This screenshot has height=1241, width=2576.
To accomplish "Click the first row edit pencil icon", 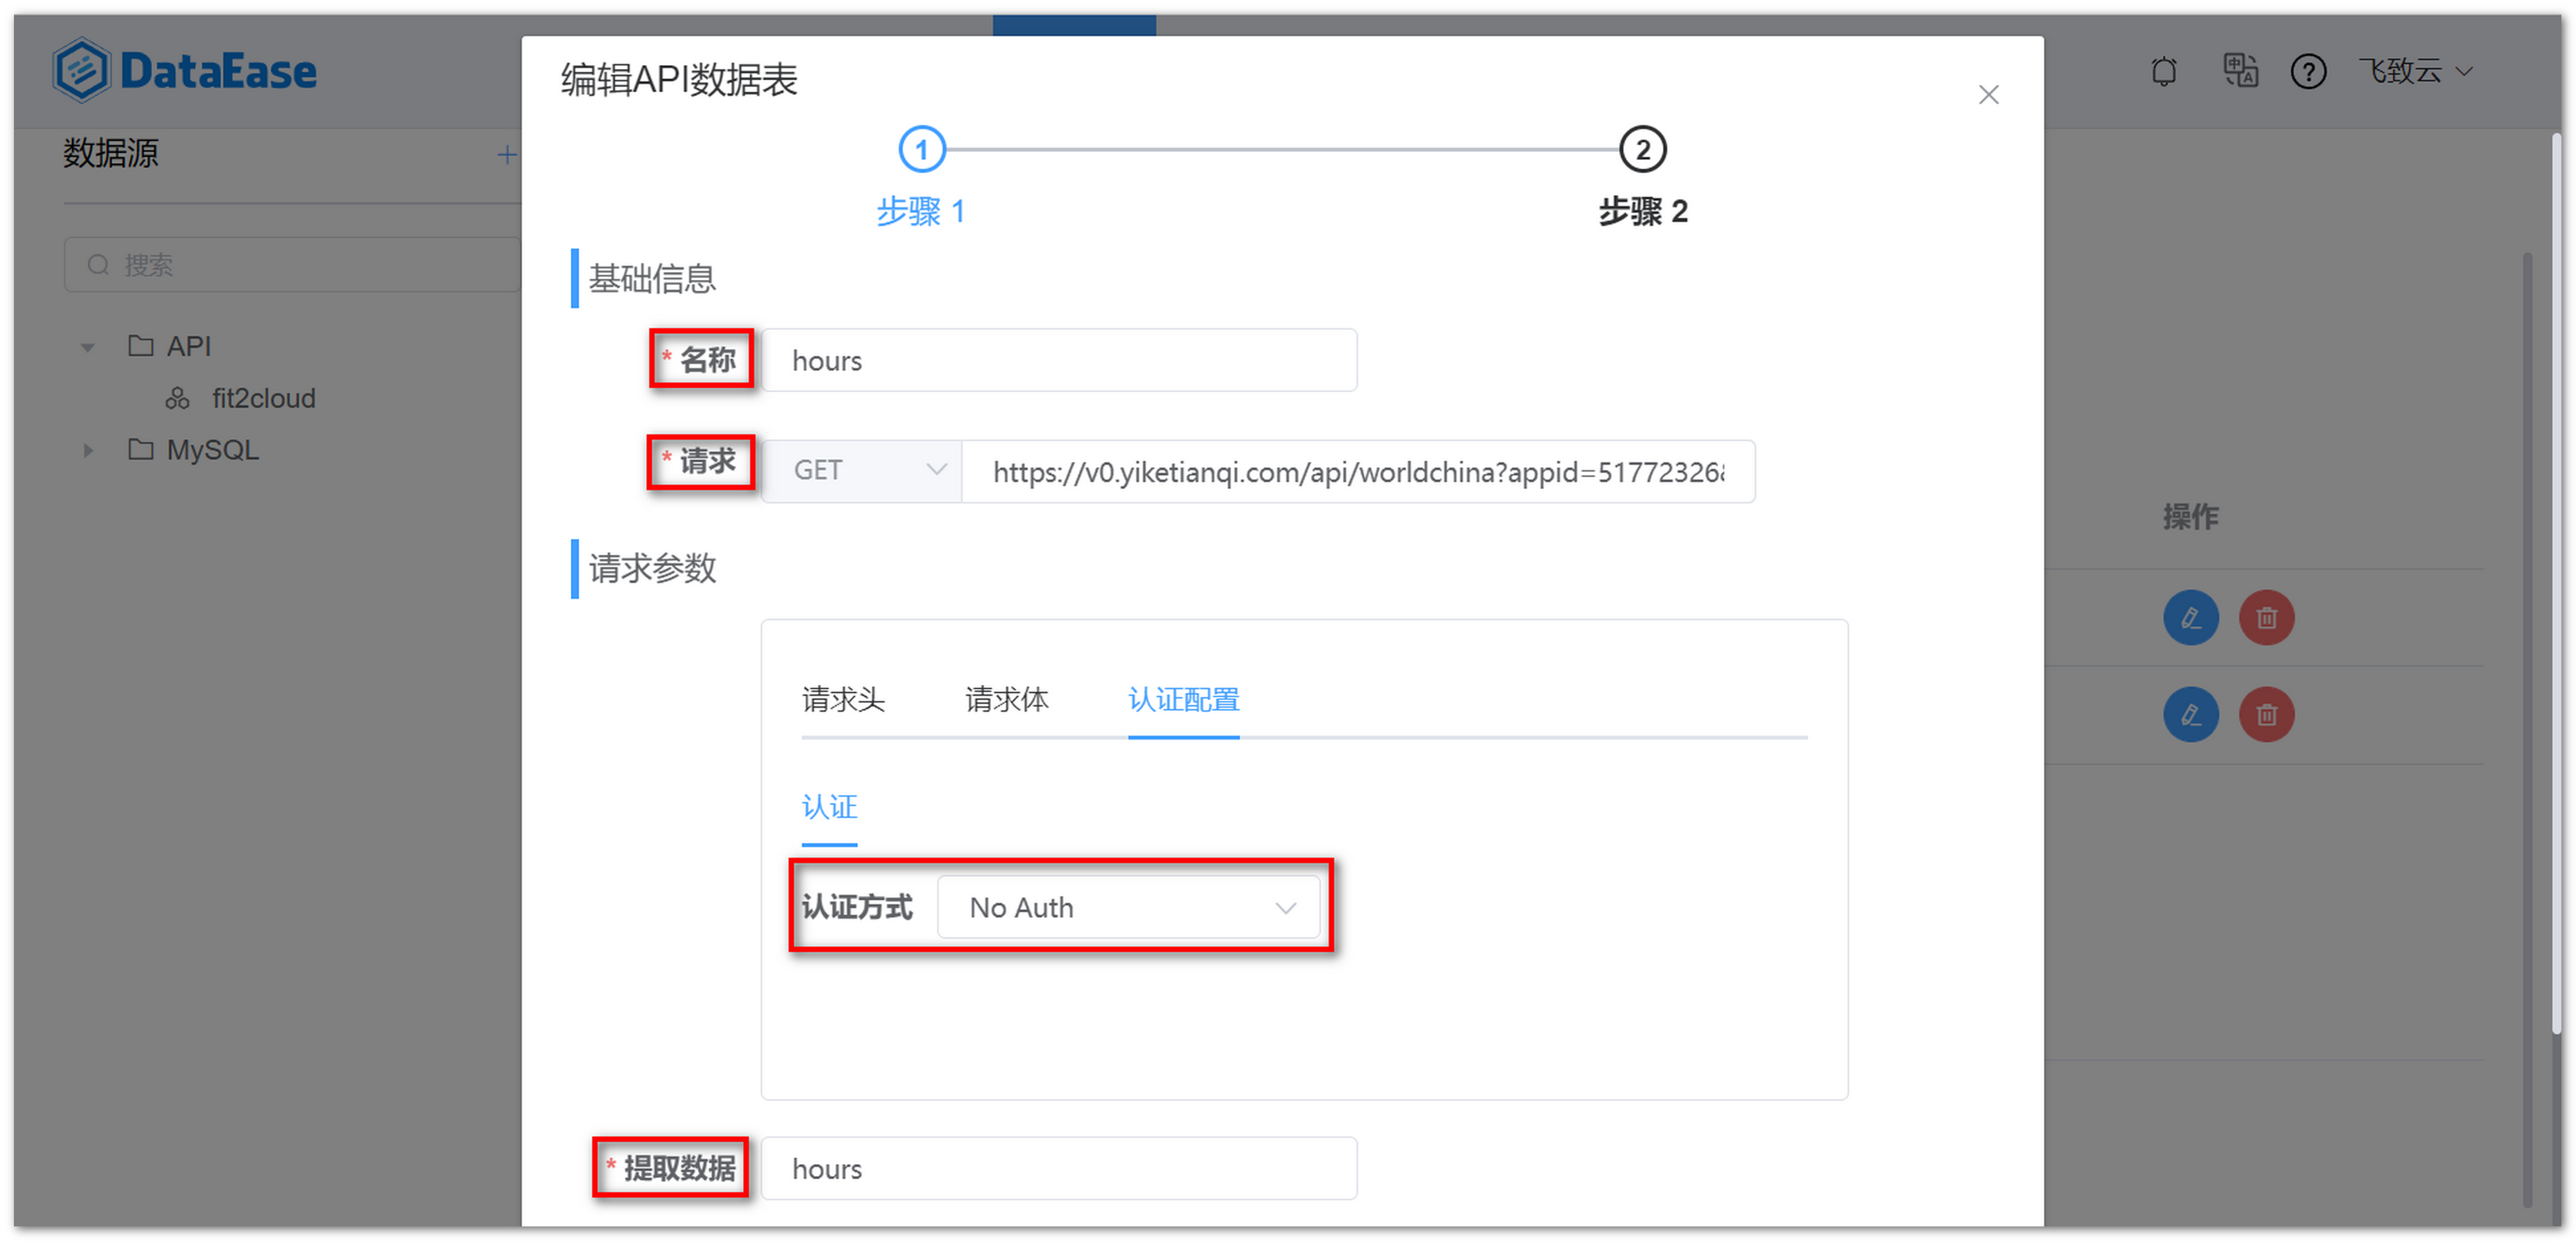I will coord(2191,617).
